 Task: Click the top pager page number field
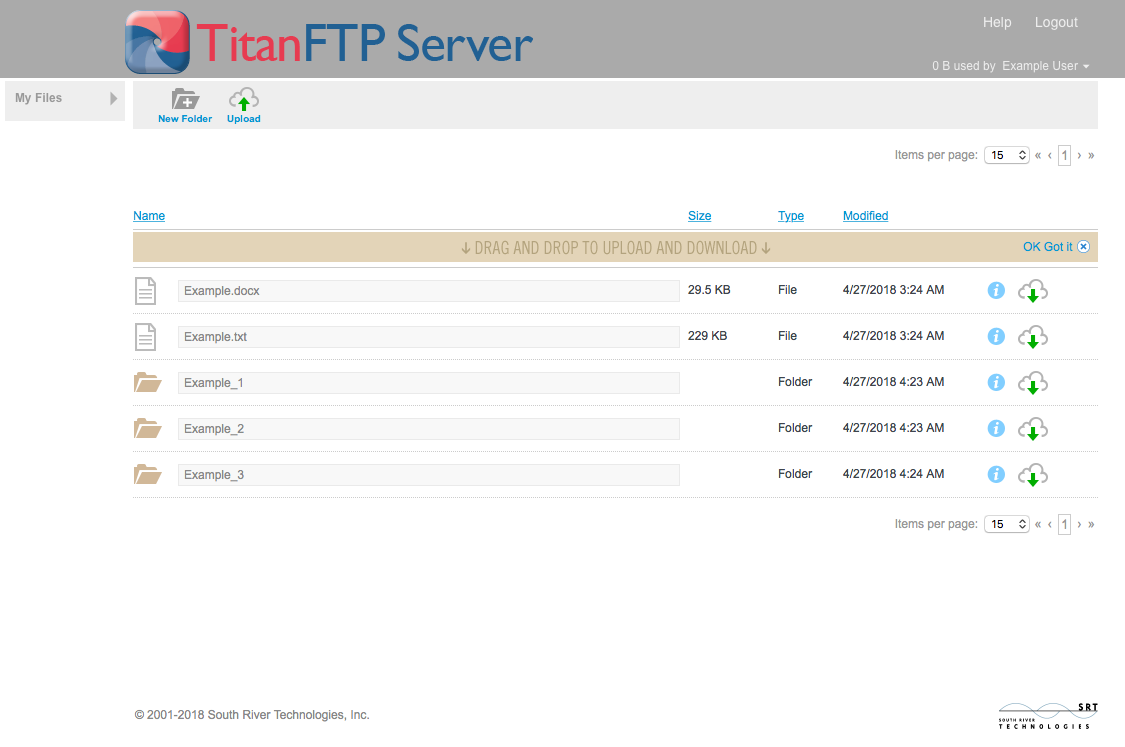tap(1065, 155)
